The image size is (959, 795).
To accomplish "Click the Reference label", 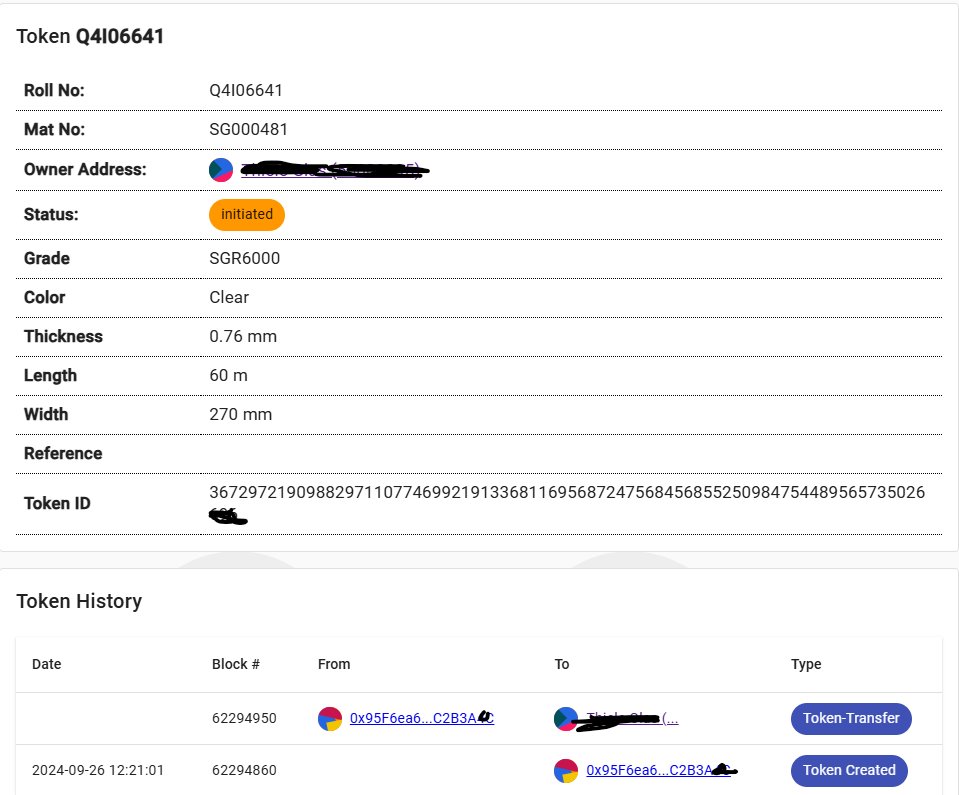I will point(63,454).
